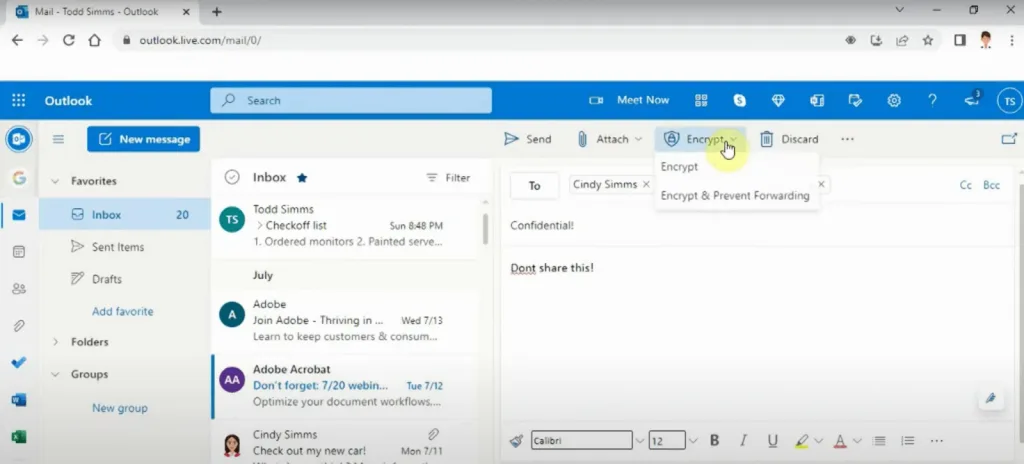Toggle Bold formatting in compose toolbar
This screenshot has height=464, width=1024.
pyautogui.click(x=714, y=440)
